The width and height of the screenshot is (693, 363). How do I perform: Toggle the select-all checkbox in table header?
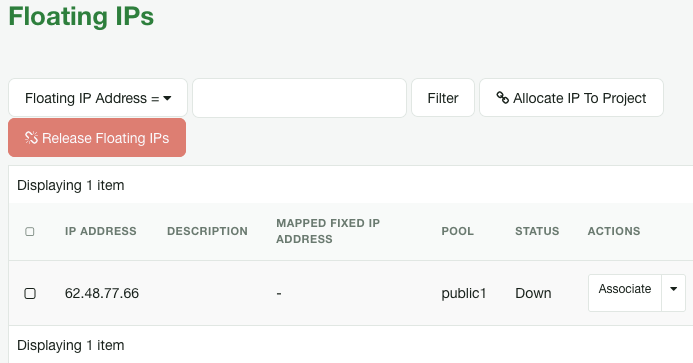tap(30, 231)
